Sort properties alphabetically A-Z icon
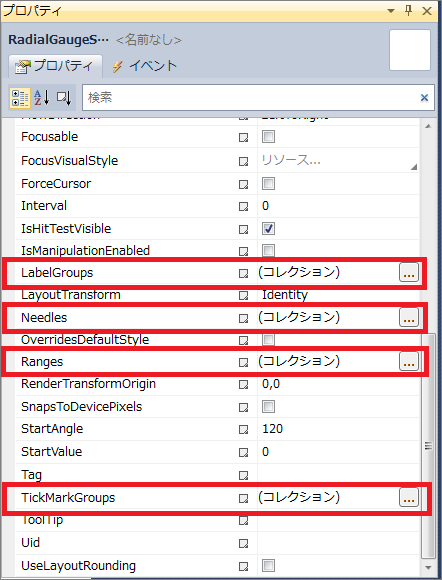Screen dimensions: 442x580 click(x=41, y=98)
